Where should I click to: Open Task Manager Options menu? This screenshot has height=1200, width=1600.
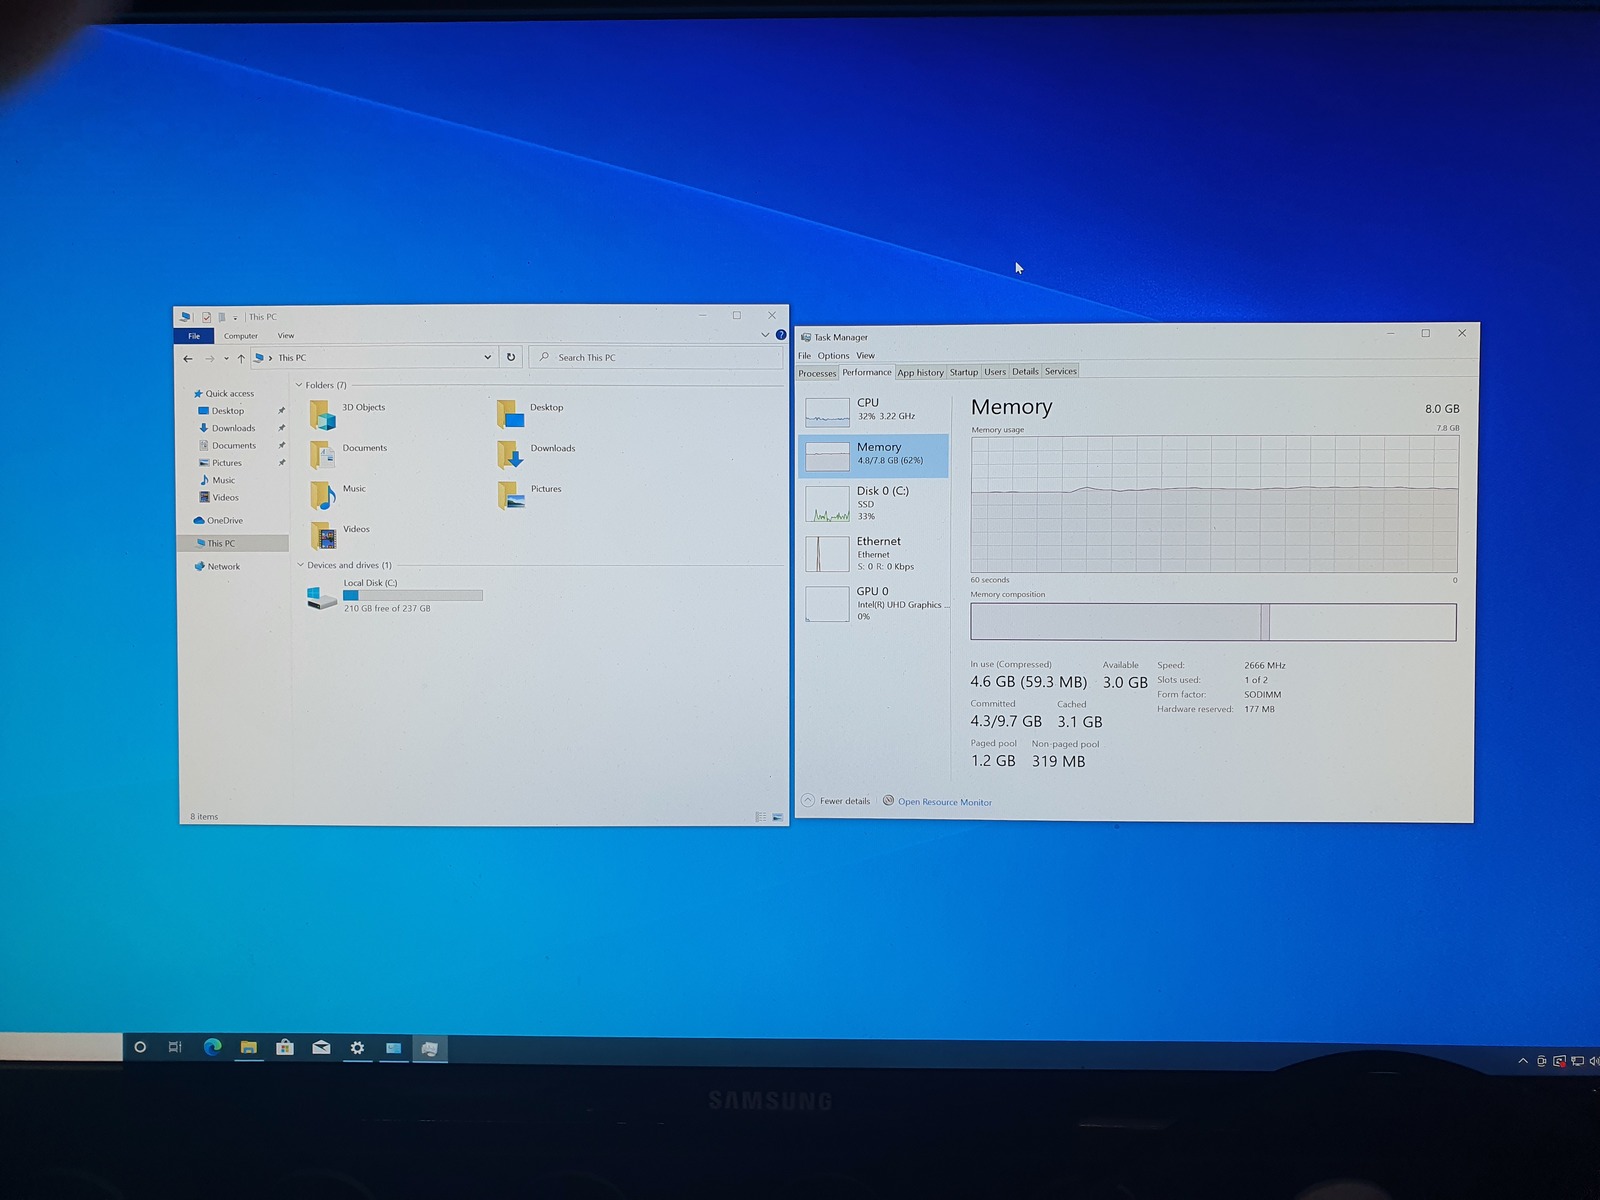(x=833, y=356)
